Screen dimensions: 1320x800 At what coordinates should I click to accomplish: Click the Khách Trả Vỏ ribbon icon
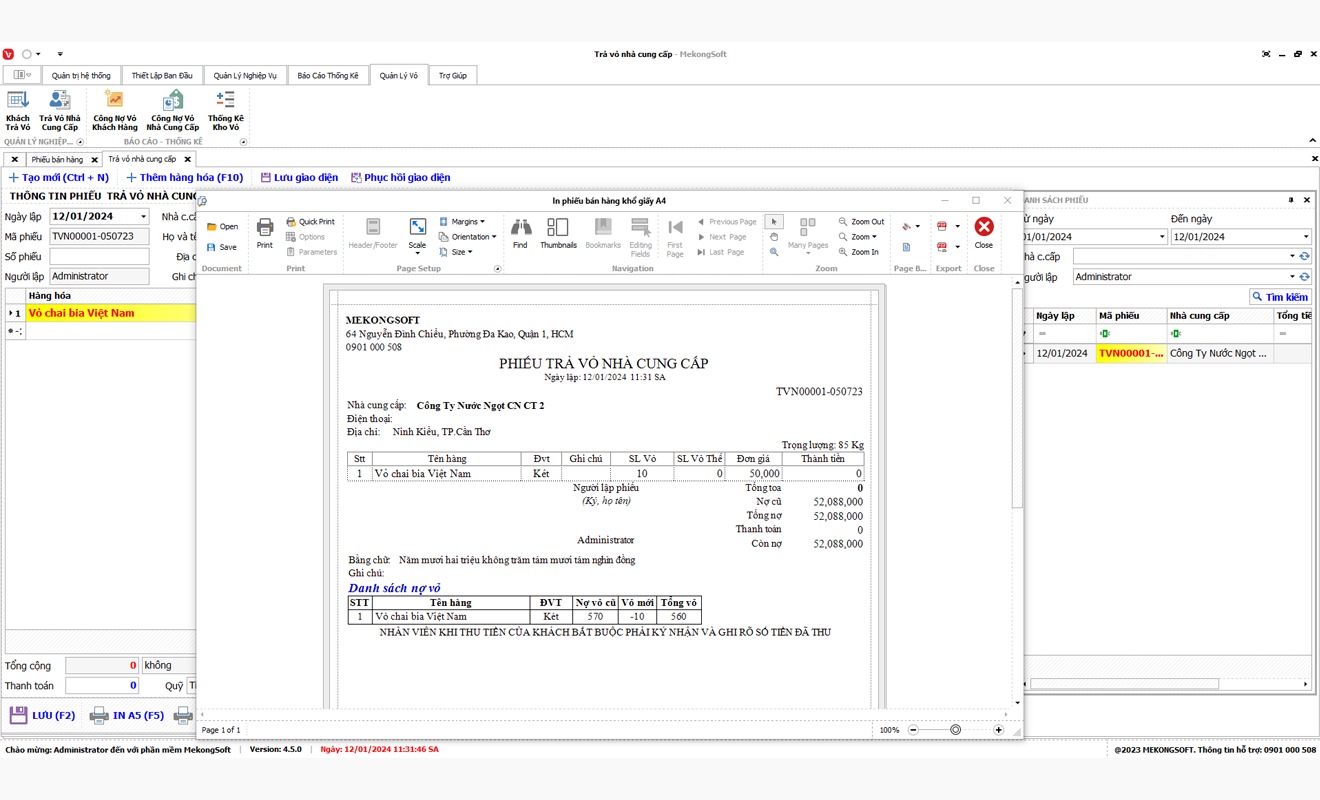(x=18, y=110)
